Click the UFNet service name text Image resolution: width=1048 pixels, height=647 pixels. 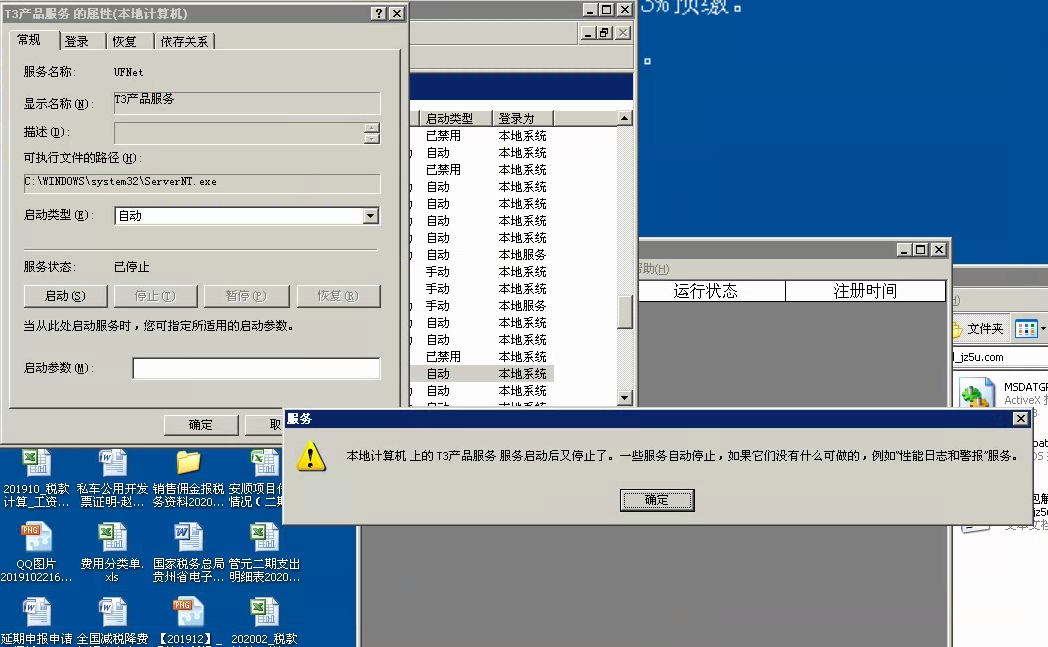pos(128,72)
